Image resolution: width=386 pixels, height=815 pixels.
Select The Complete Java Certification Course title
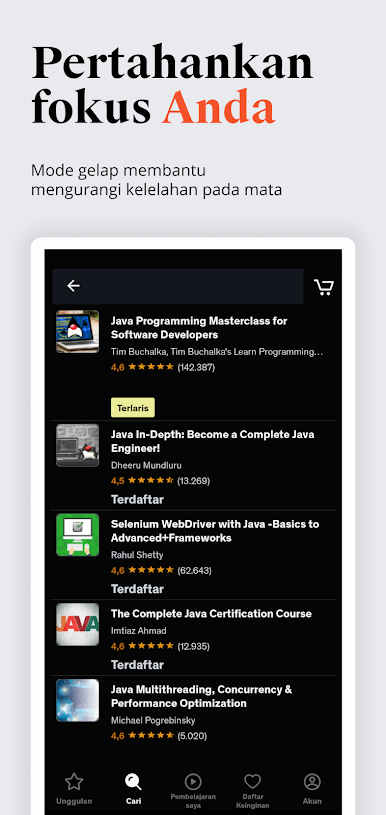[x=211, y=614]
